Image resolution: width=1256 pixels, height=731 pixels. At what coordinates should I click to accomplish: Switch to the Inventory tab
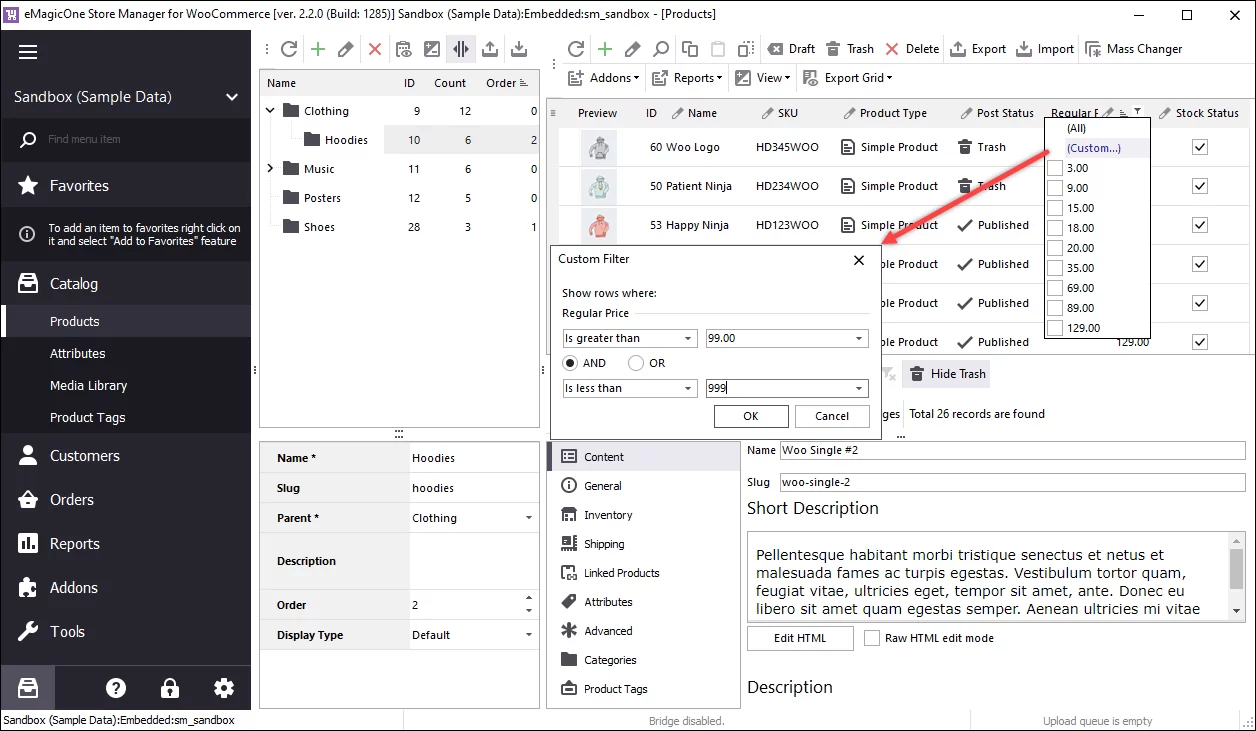tap(606, 514)
